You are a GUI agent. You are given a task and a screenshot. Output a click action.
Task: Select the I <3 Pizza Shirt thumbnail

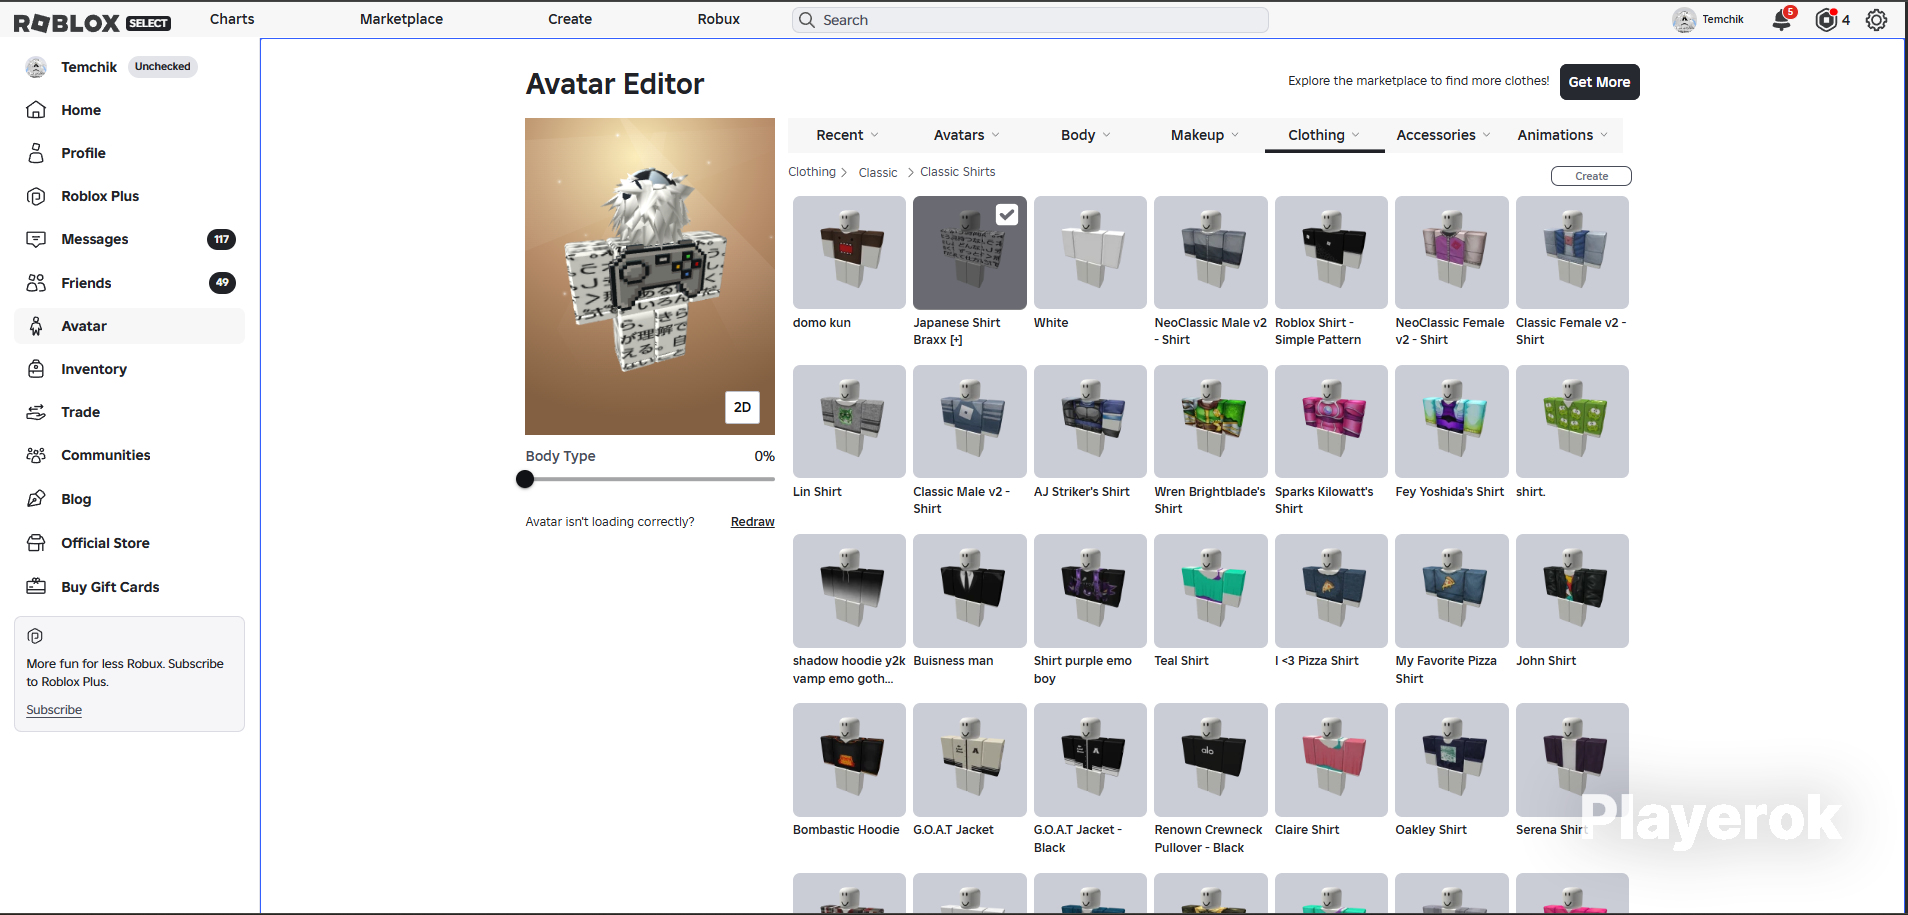tap(1331, 590)
